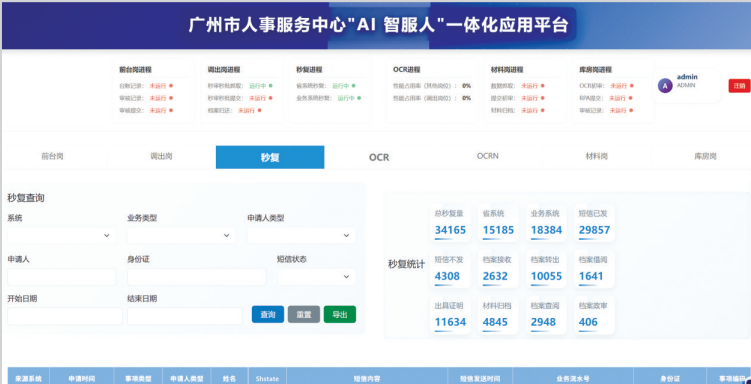The height and width of the screenshot is (384, 751).
Task: Open the 系统 dropdown
Action: pos(62,235)
